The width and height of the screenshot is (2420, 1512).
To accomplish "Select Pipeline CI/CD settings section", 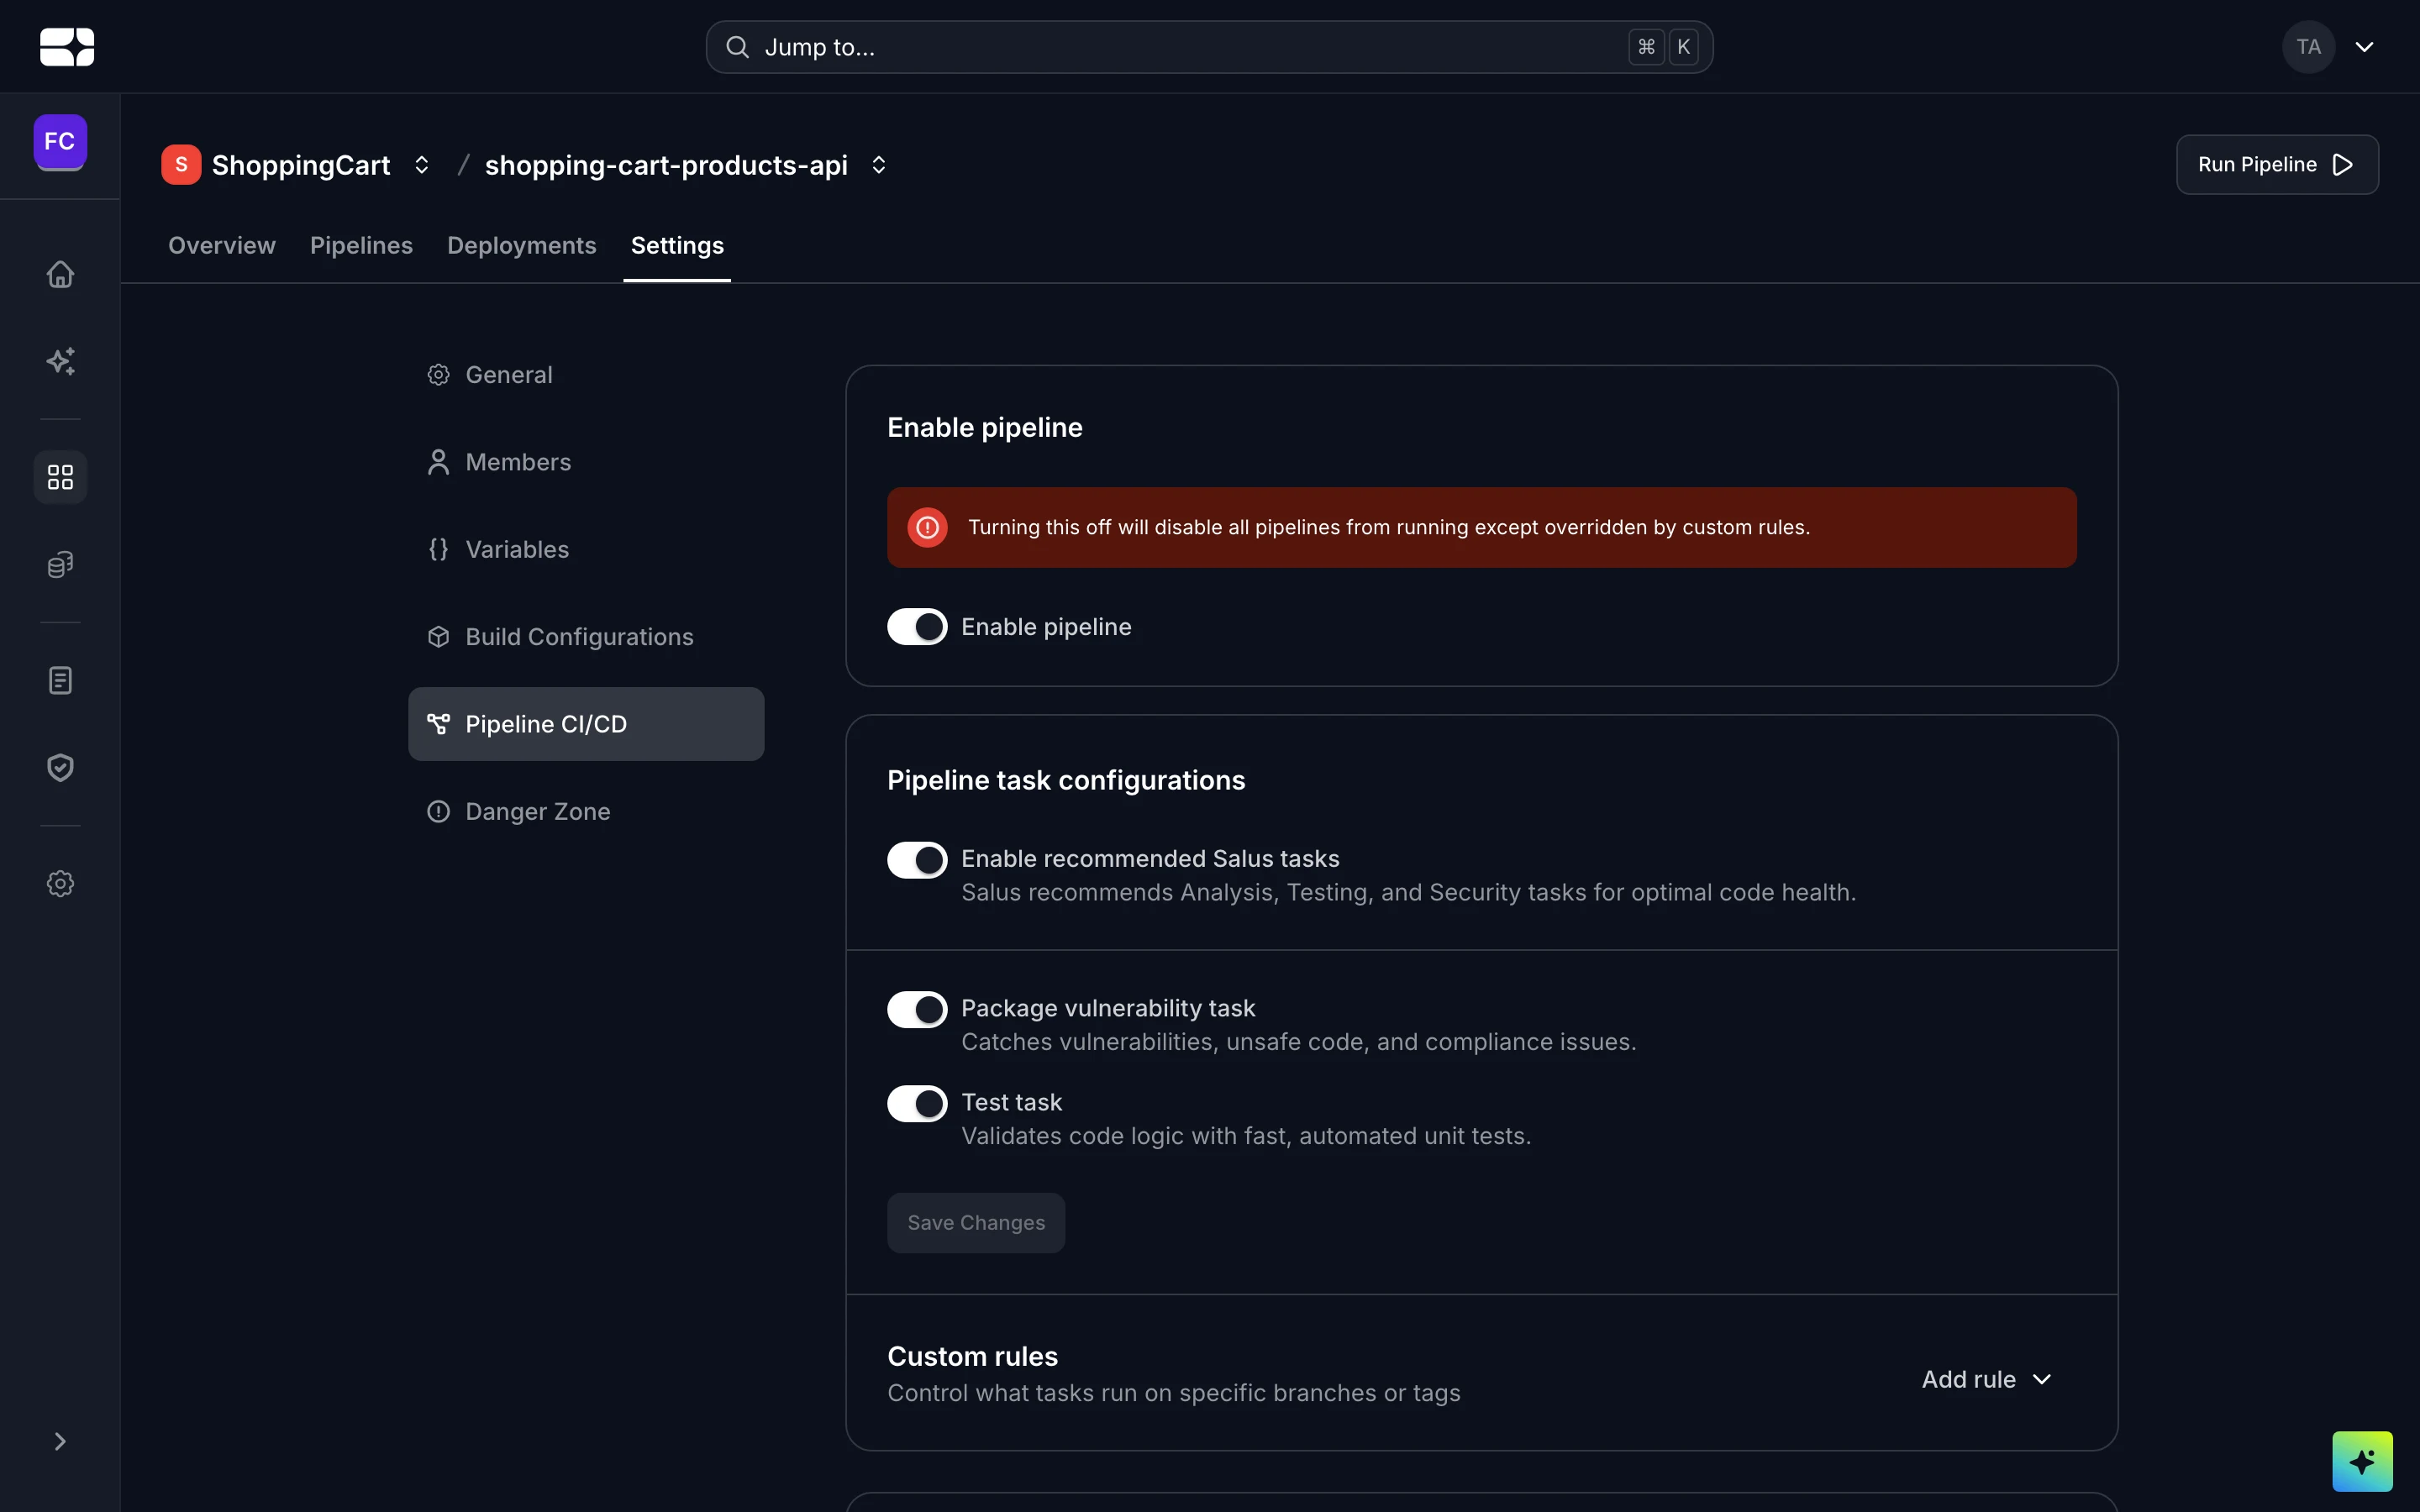I will point(586,724).
